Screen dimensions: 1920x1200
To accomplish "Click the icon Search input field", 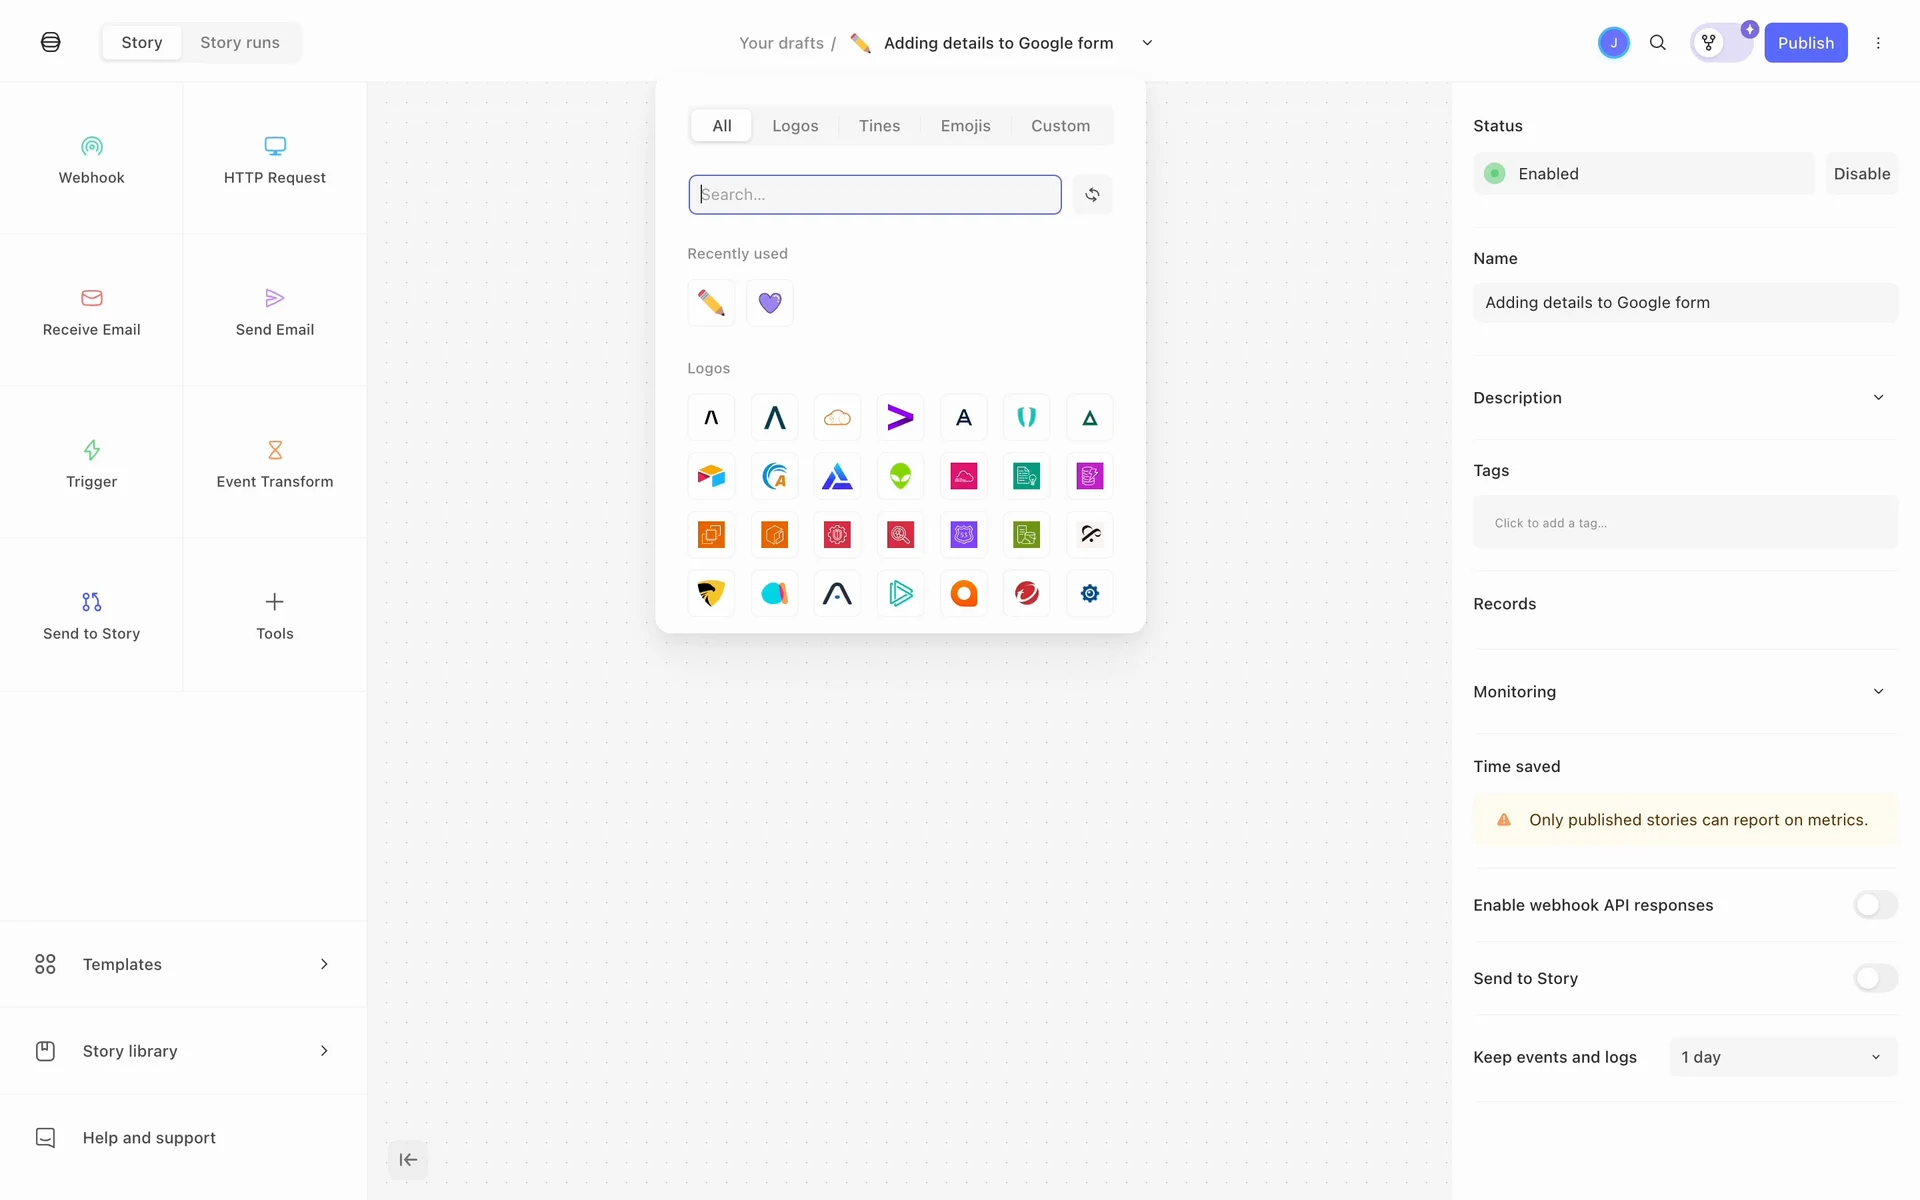I will [874, 195].
